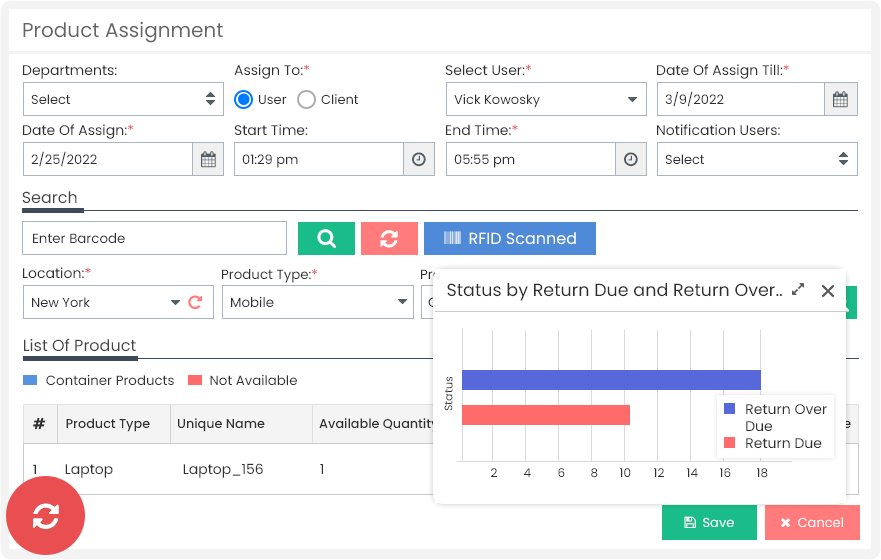Click the large red floating refresh button
The width and height of the screenshot is (881, 560).
[46, 516]
